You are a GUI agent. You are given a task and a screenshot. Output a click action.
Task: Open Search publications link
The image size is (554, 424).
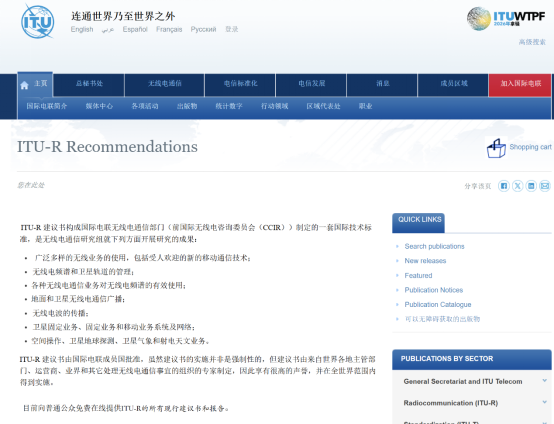434,246
